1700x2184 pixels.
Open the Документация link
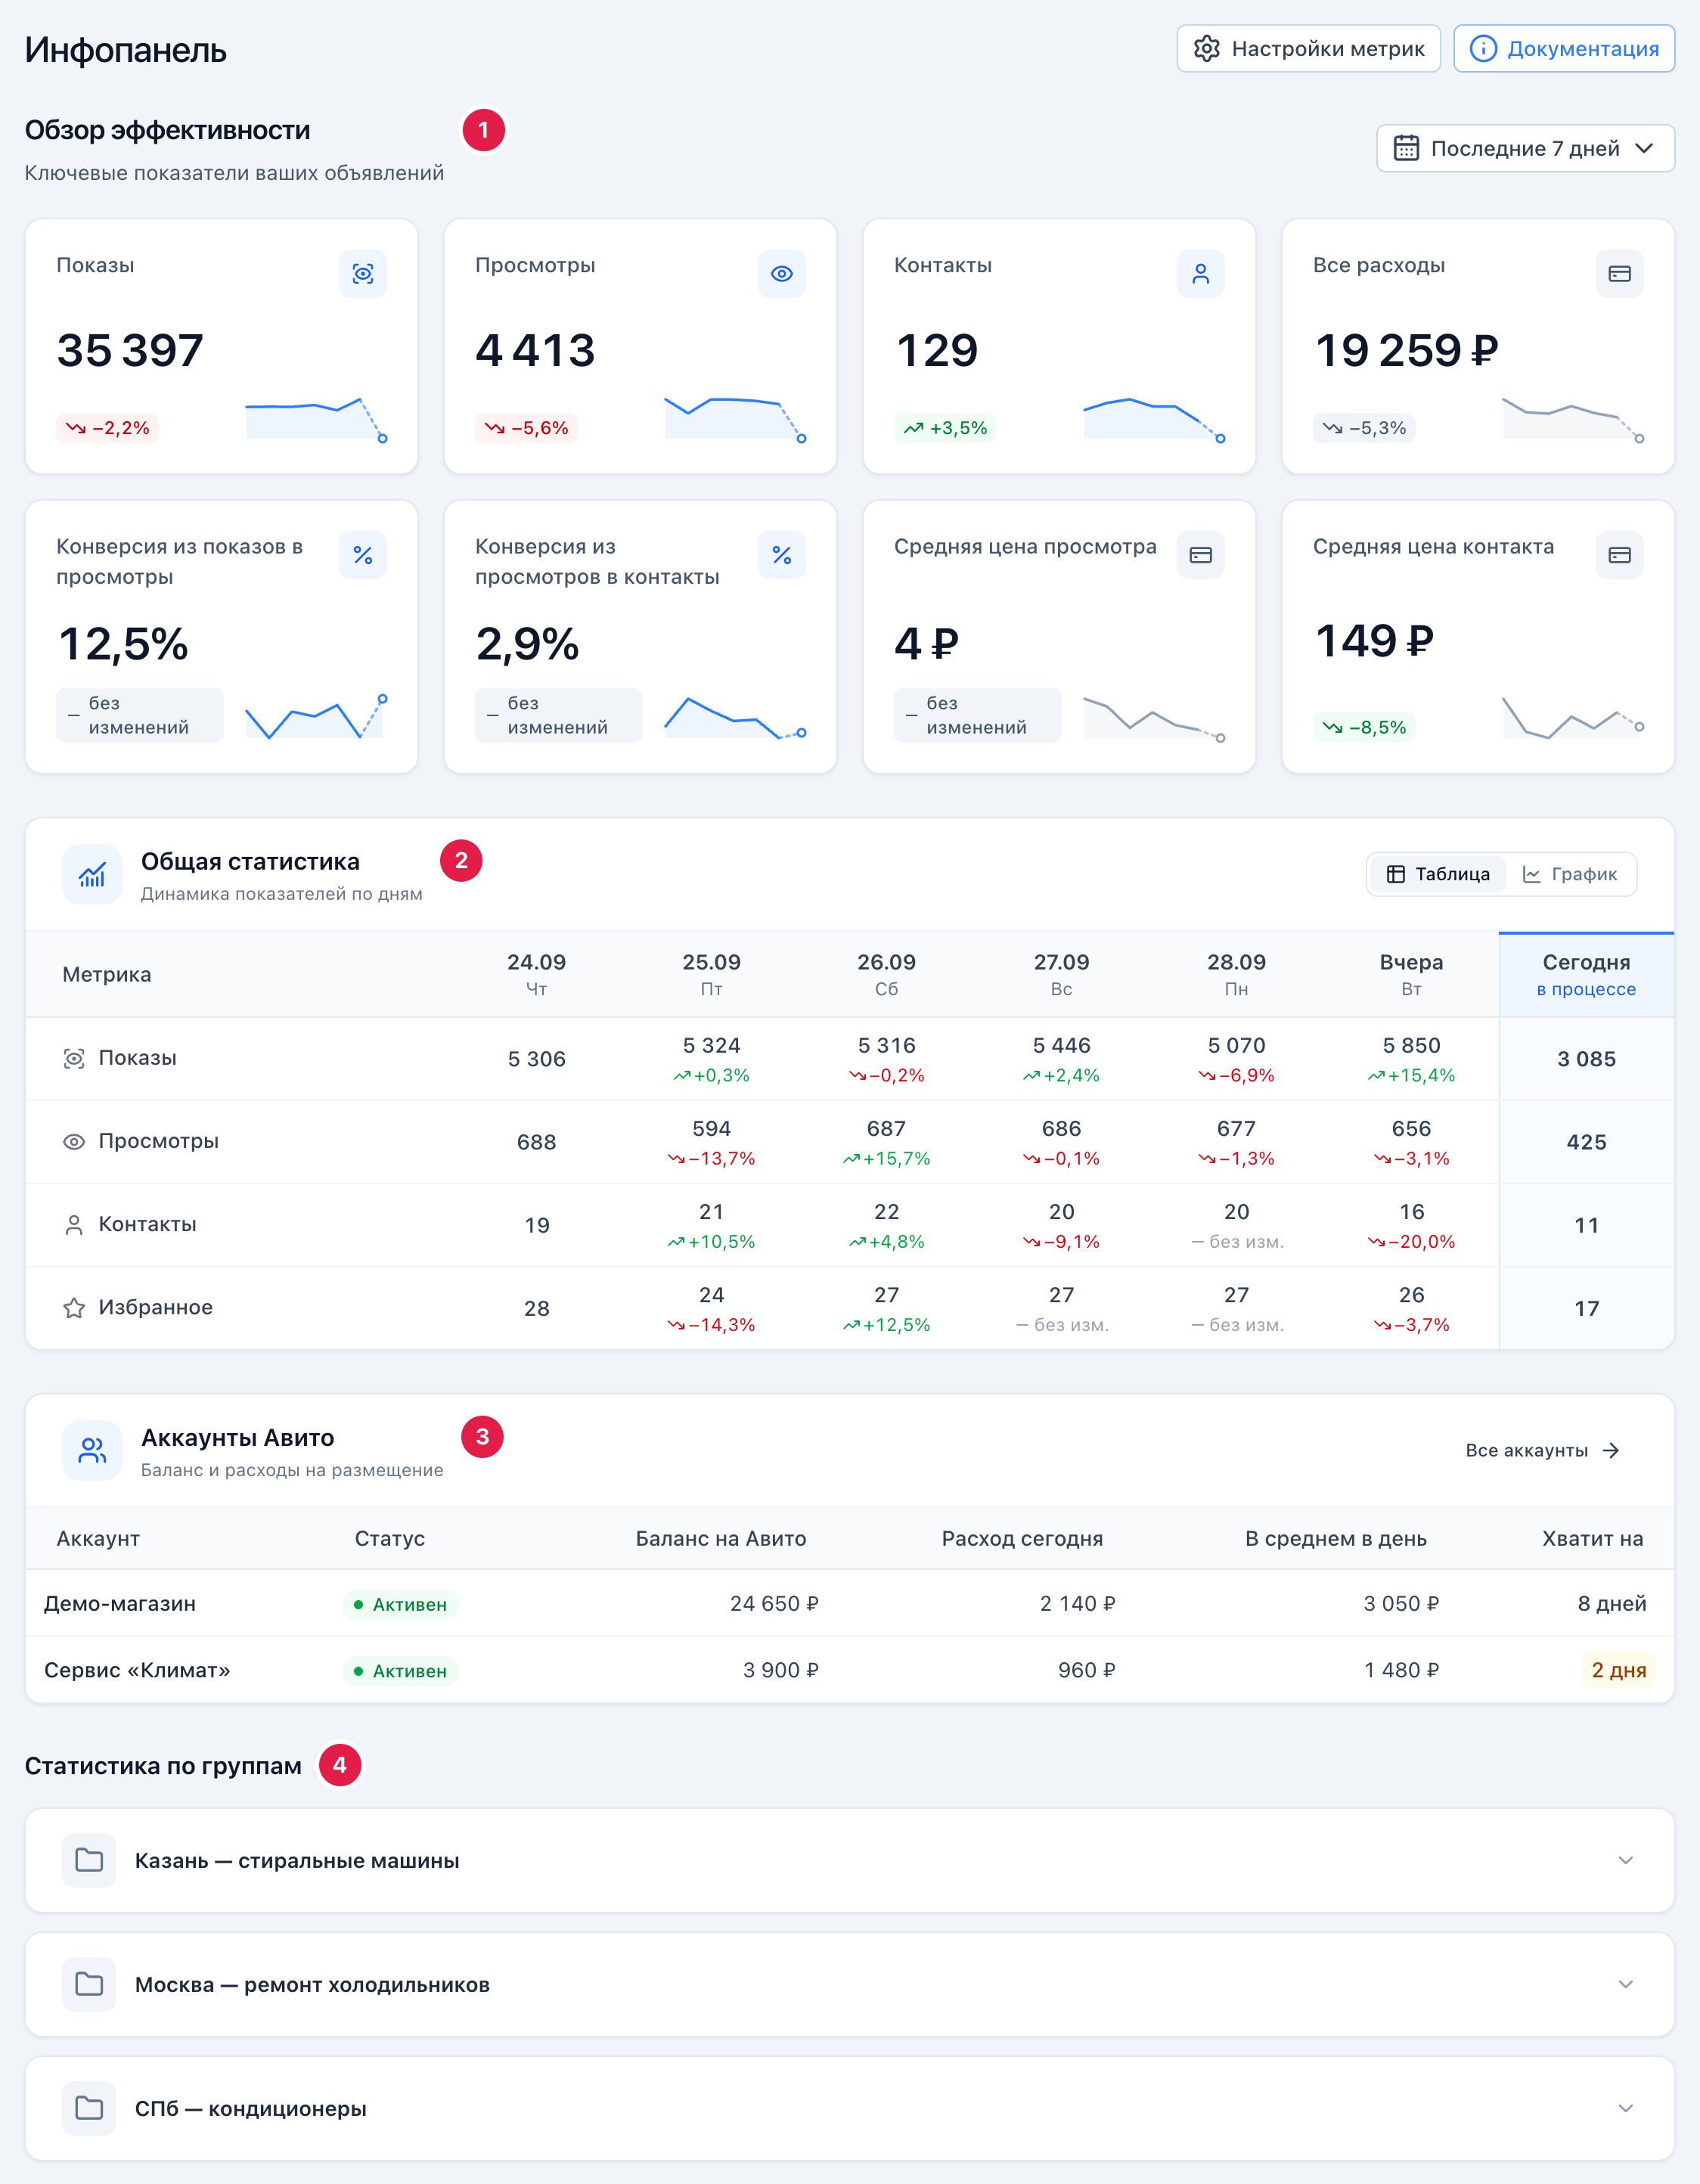pyautogui.click(x=1564, y=49)
